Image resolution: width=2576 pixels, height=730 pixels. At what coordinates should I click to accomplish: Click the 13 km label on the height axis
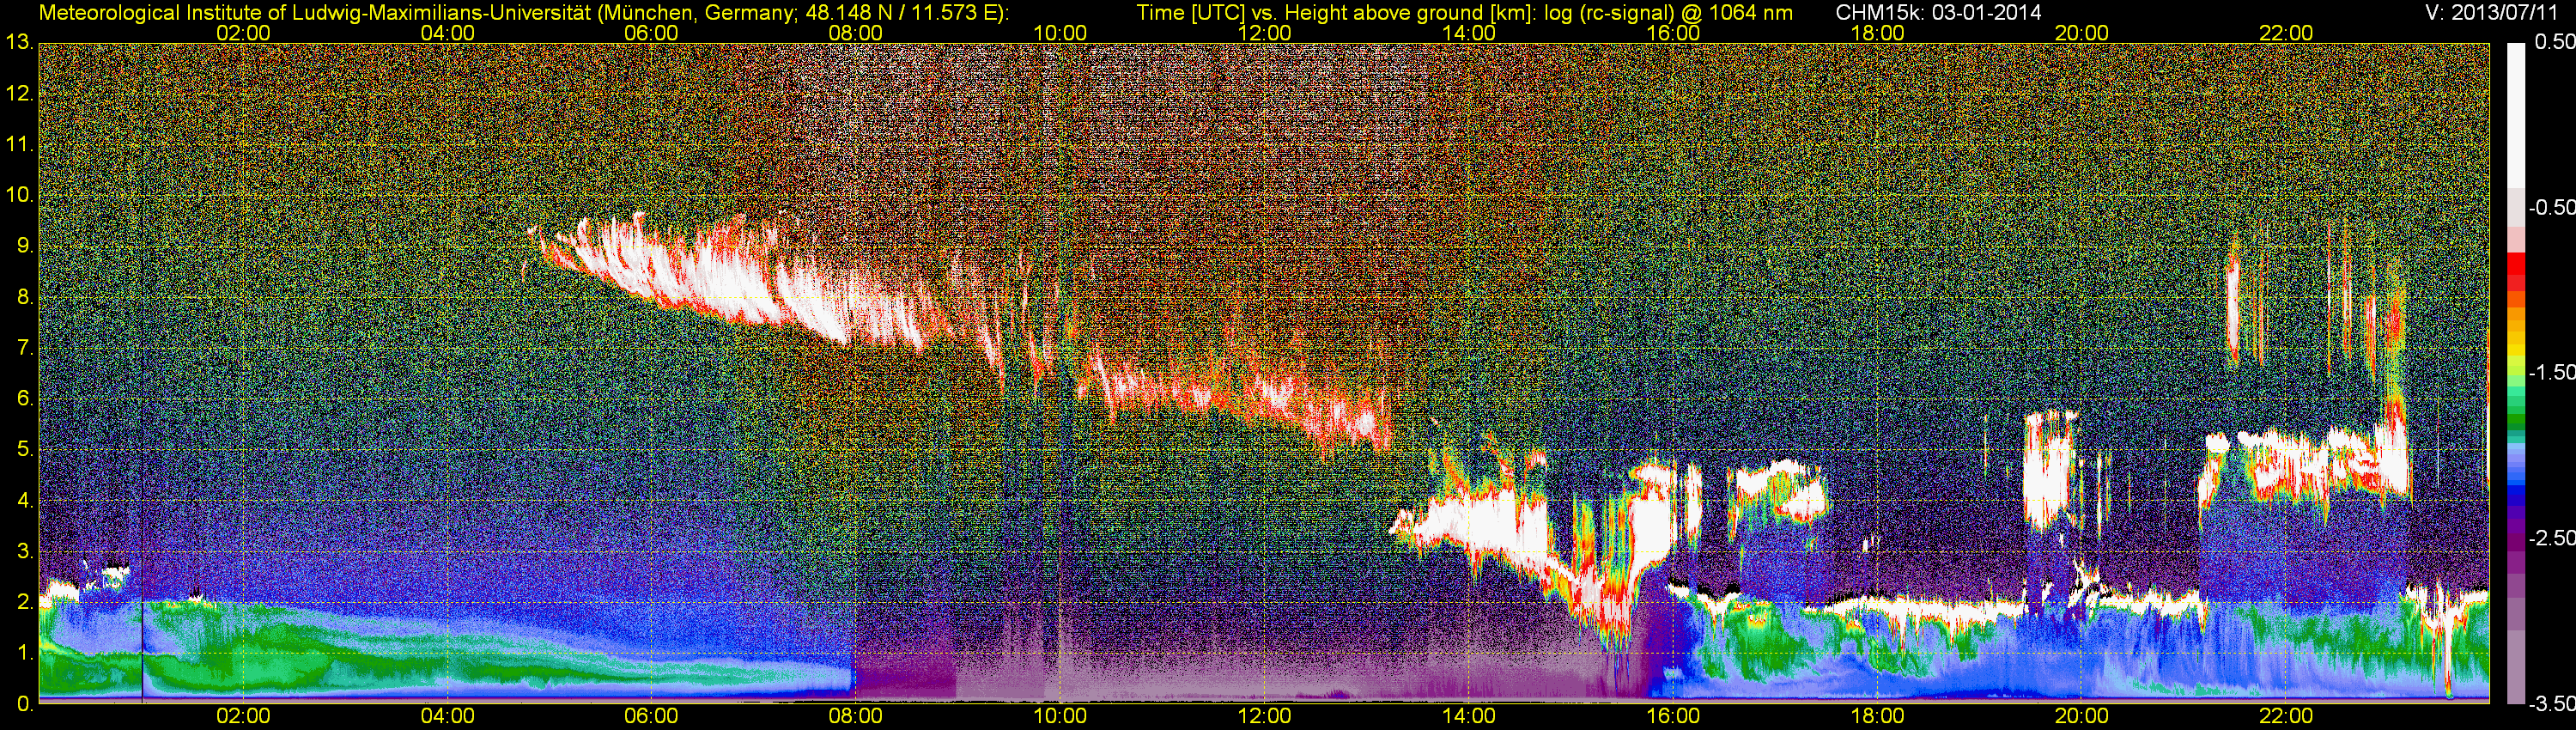coord(19,43)
